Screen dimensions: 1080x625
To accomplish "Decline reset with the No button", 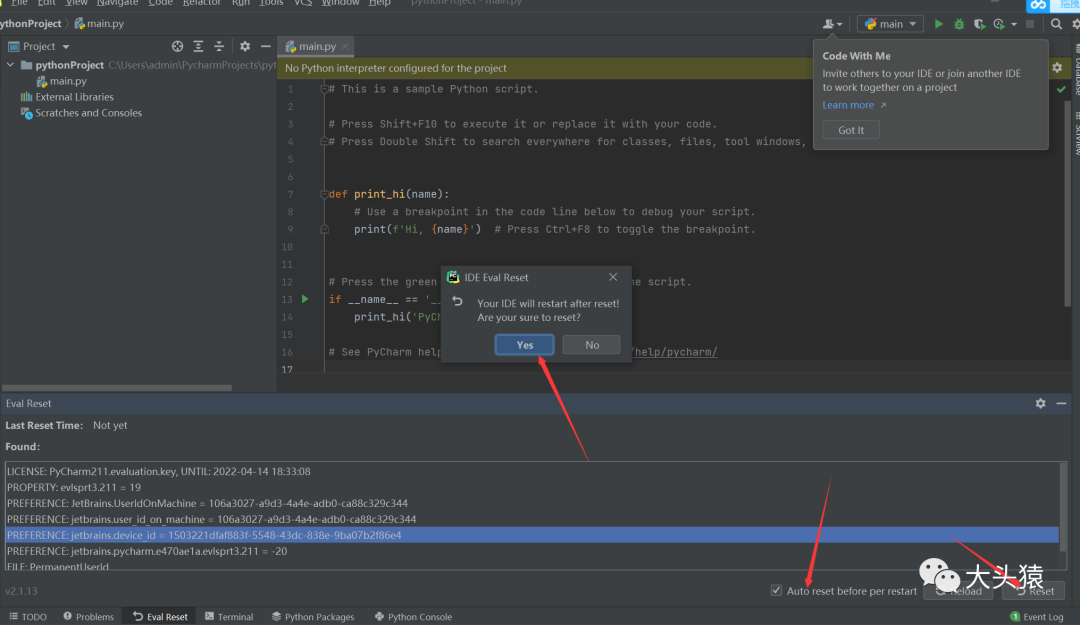I will (x=592, y=345).
